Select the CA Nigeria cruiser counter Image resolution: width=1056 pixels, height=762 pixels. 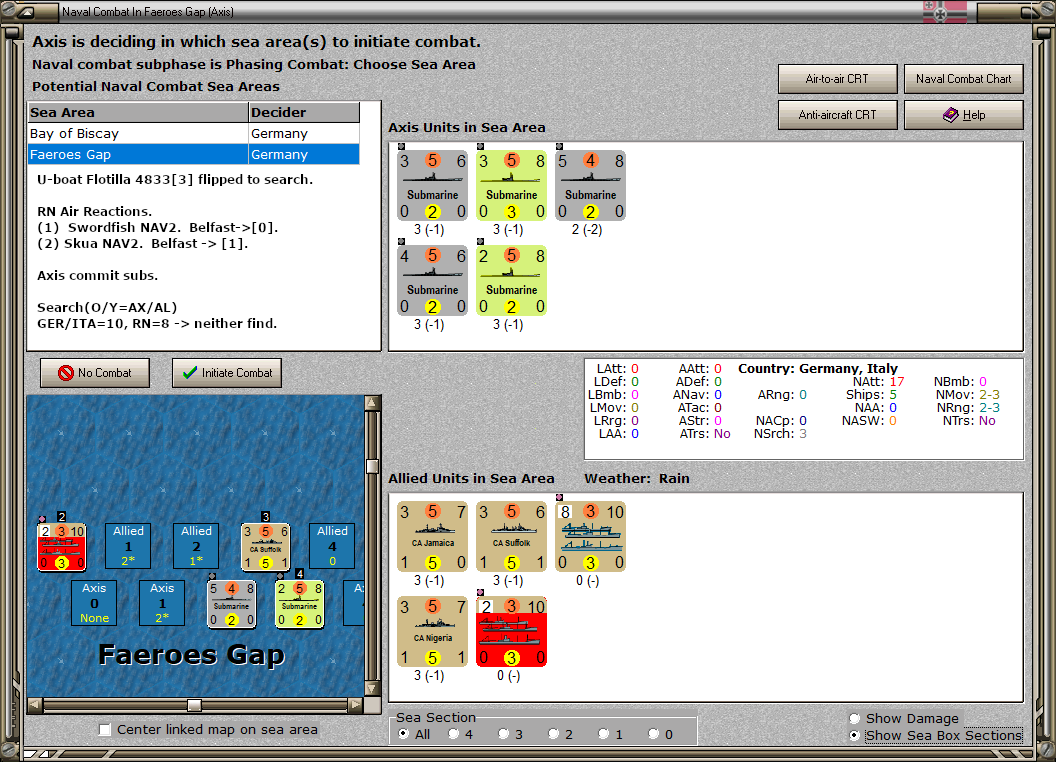click(432, 632)
